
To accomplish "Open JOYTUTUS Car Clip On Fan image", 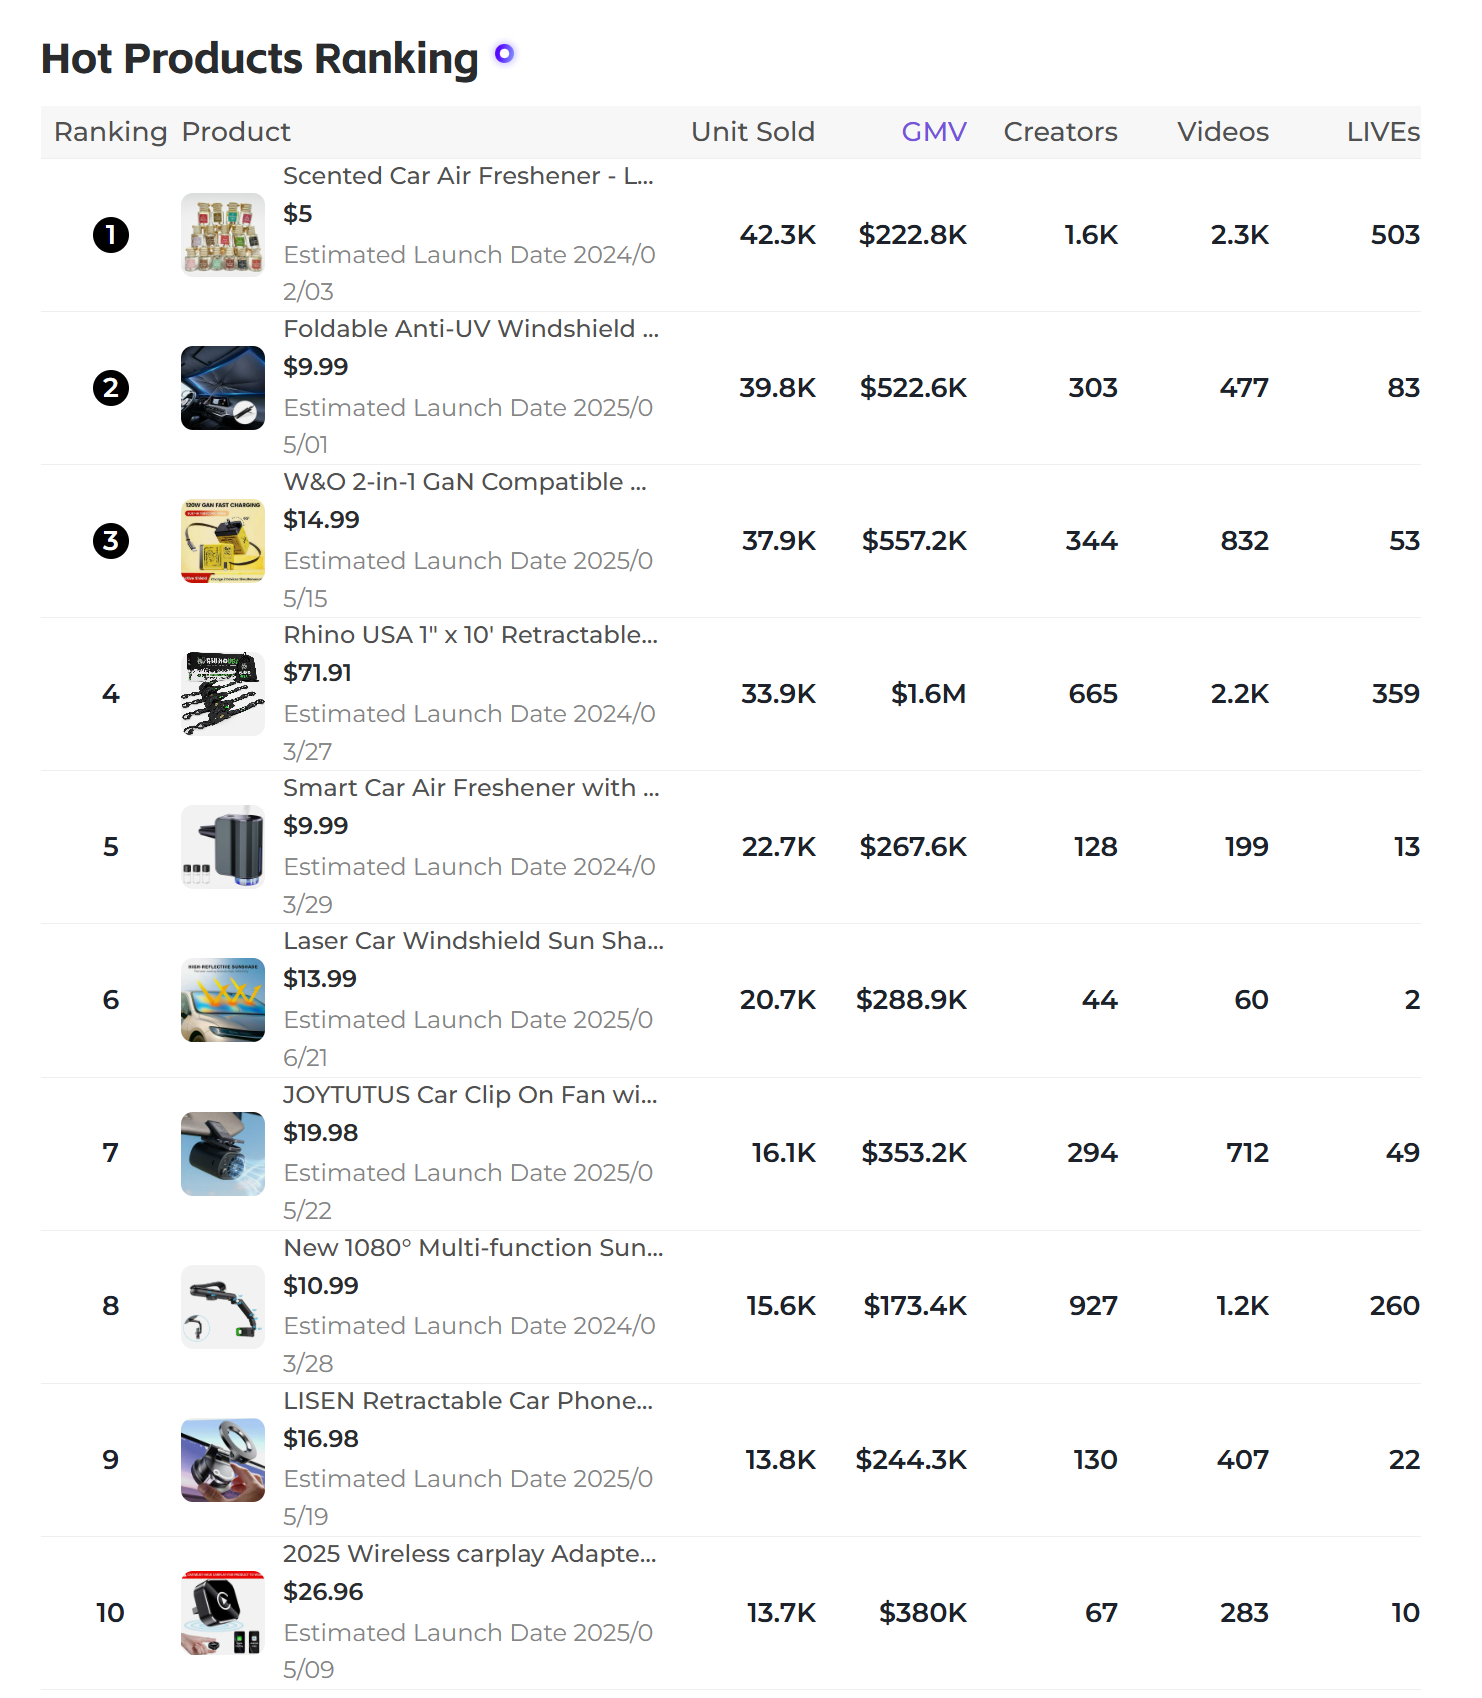I will (x=223, y=1153).
